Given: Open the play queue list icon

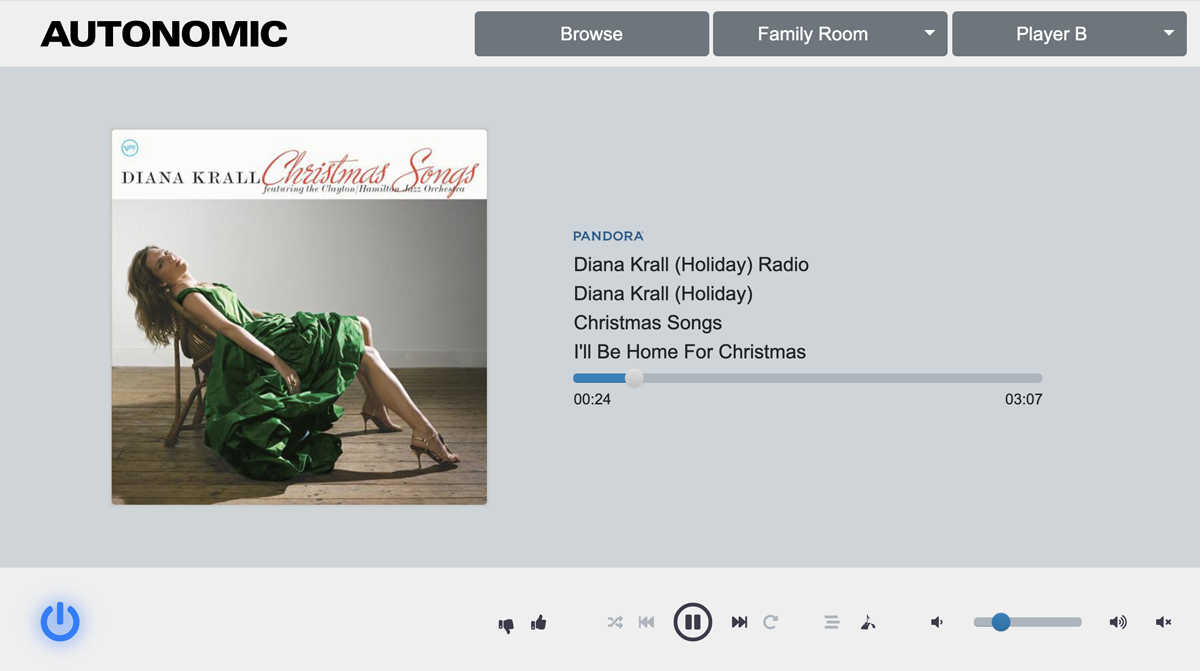Looking at the screenshot, I should pyautogui.click(x=831, y=622).
